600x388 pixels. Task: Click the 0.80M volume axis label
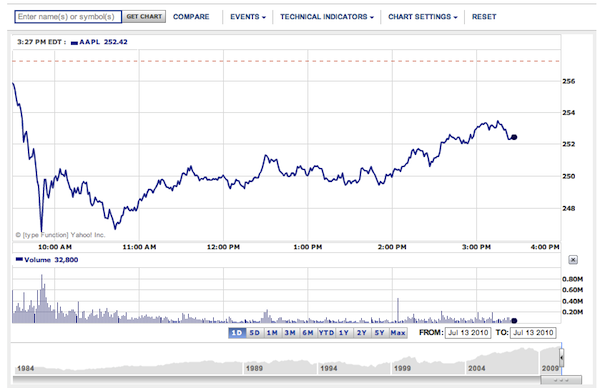pyautogui.click(x=572, y=279)
